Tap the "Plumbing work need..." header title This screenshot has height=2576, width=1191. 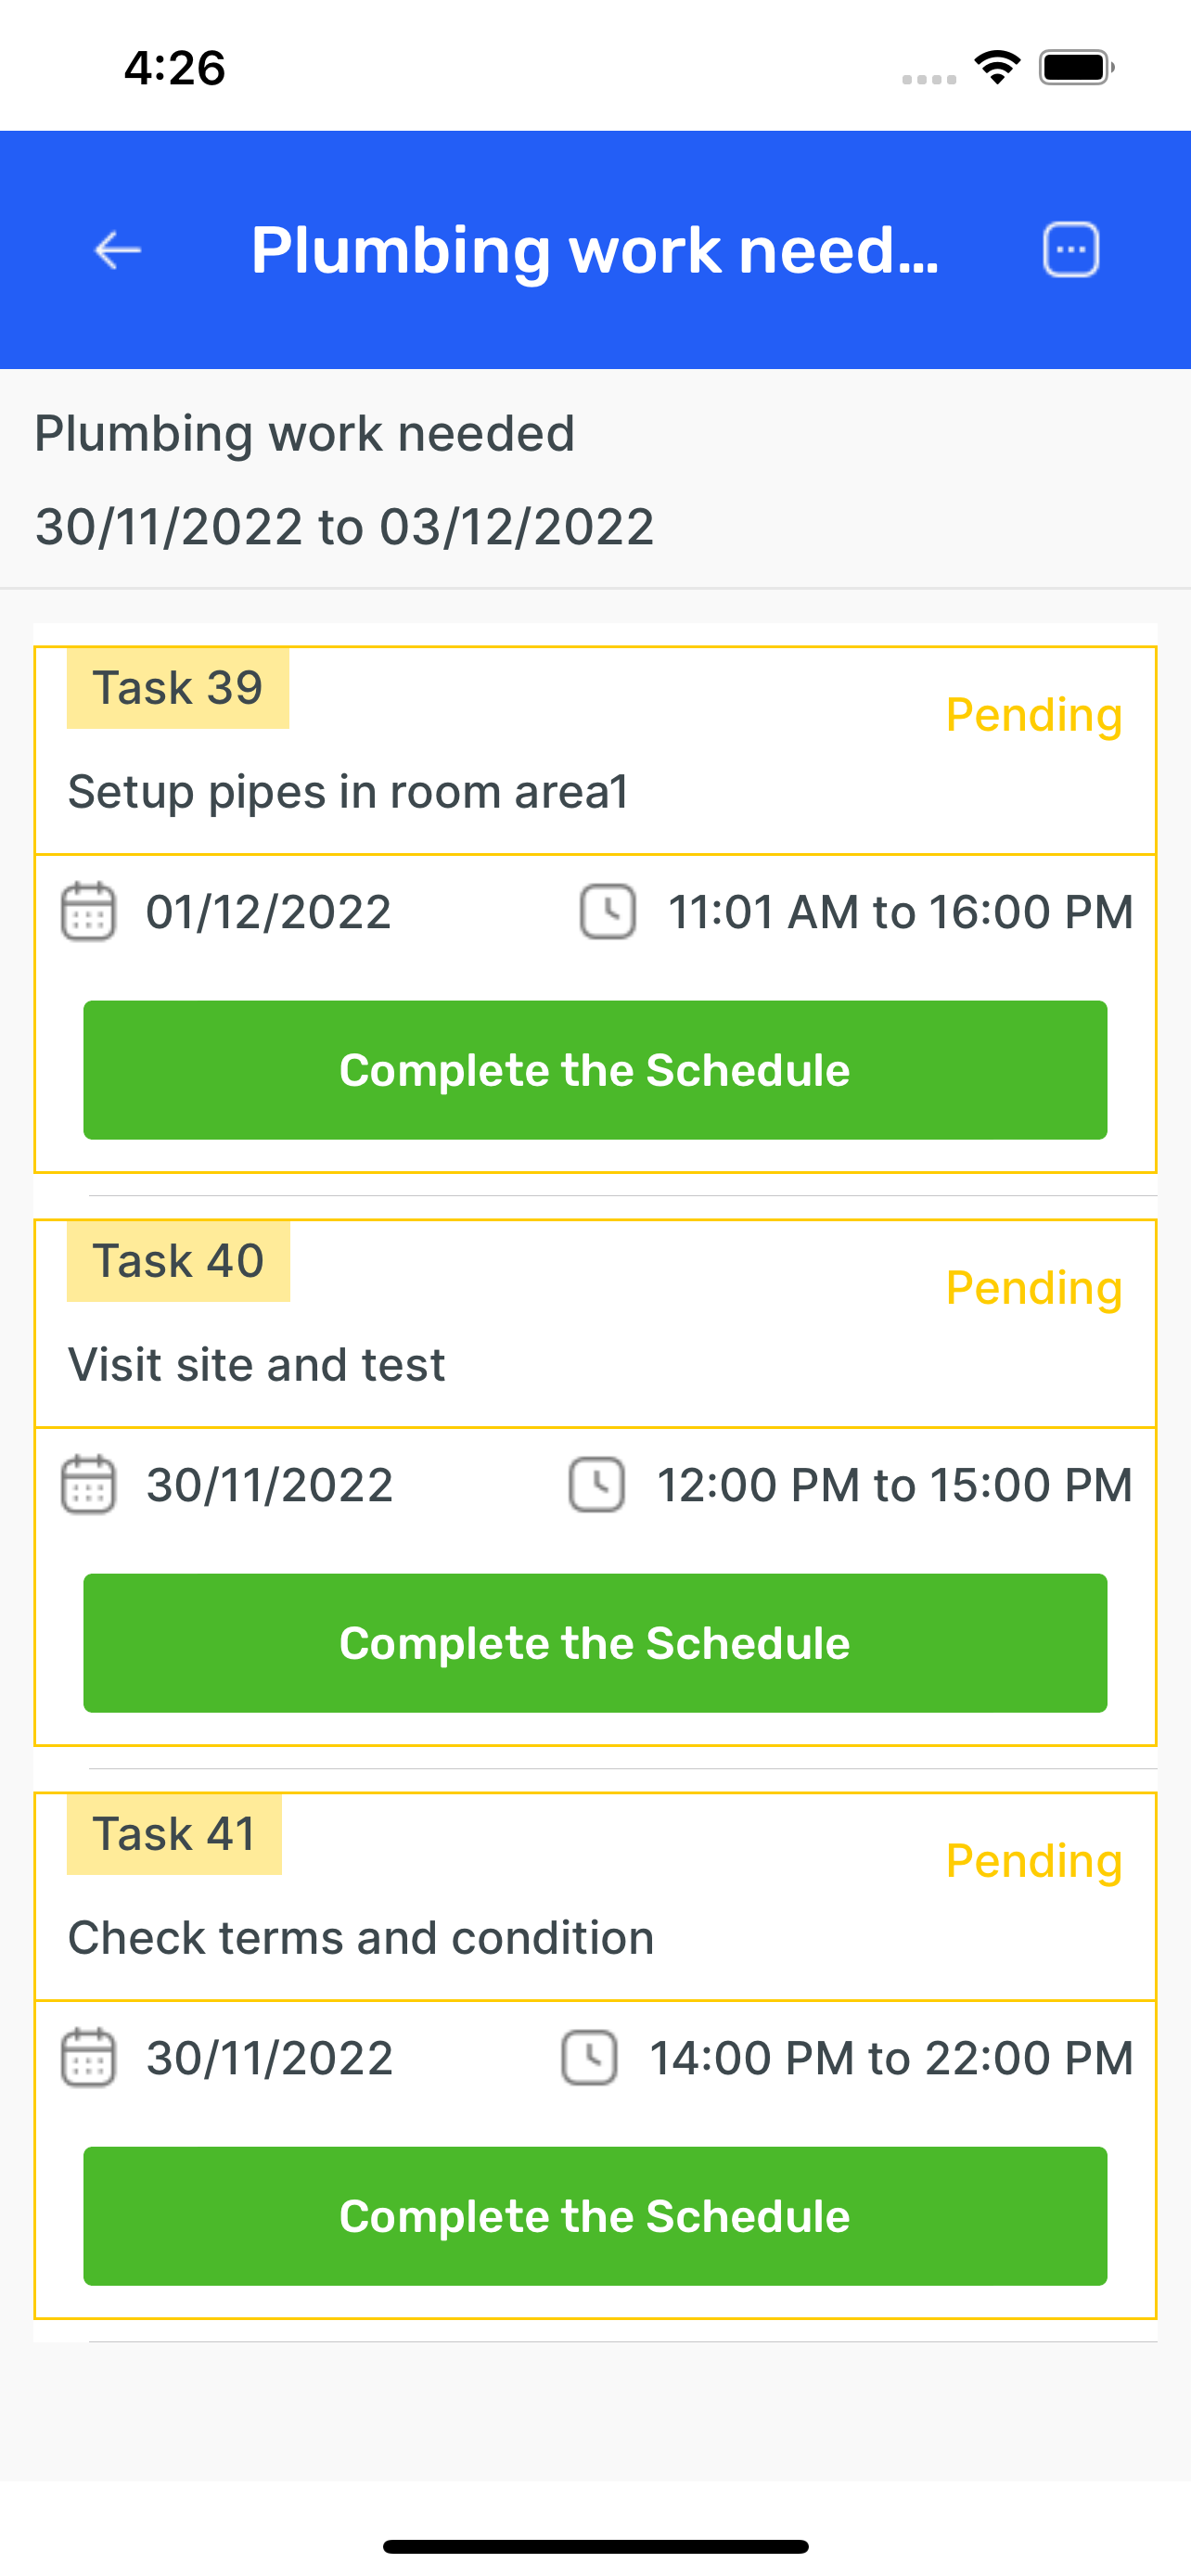(595, 250)
